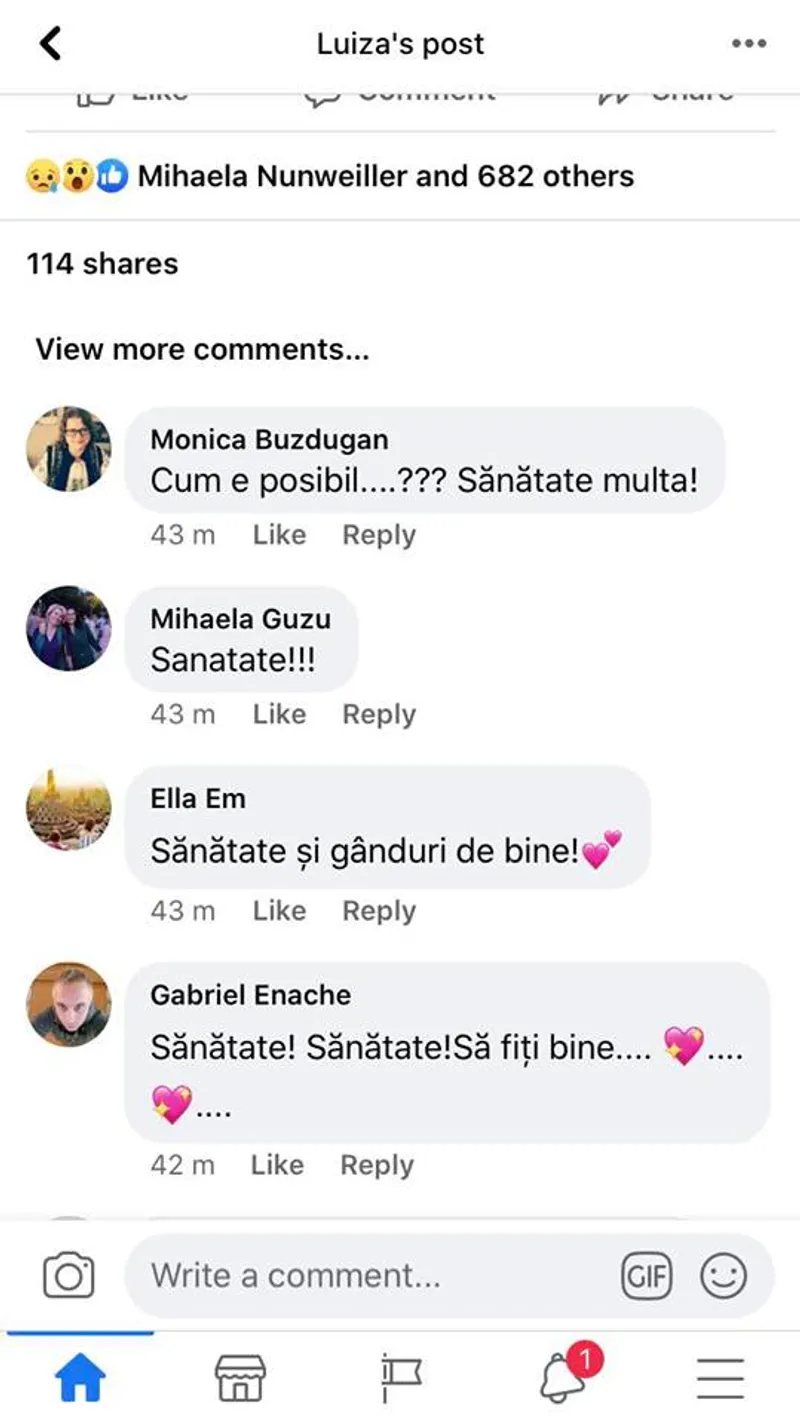
Task: Open the Pages flag icon
Action: 402,1380
